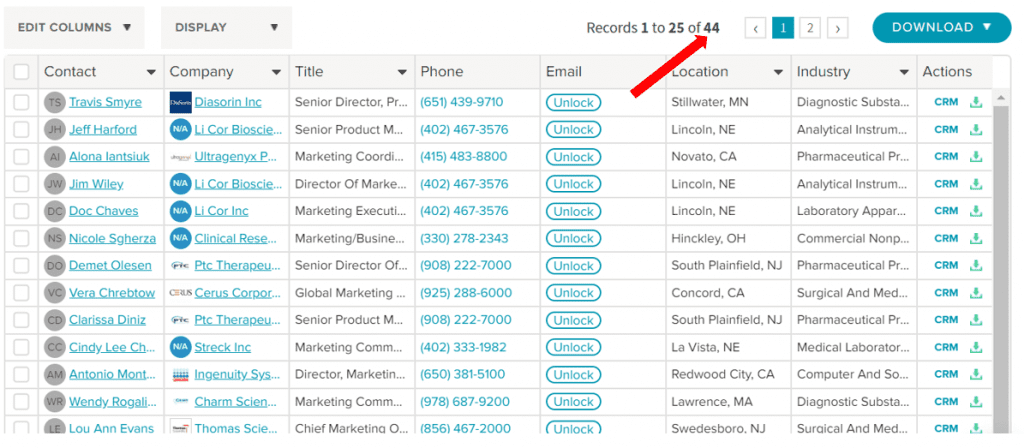Screen dimensions: 1024x448
Task: Check the box for Jim Wiley
Action: tap(22, 184)
